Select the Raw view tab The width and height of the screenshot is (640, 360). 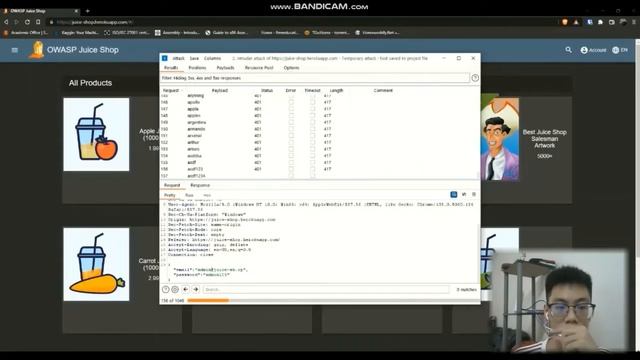pyautogui.click(x=189, y=195)
